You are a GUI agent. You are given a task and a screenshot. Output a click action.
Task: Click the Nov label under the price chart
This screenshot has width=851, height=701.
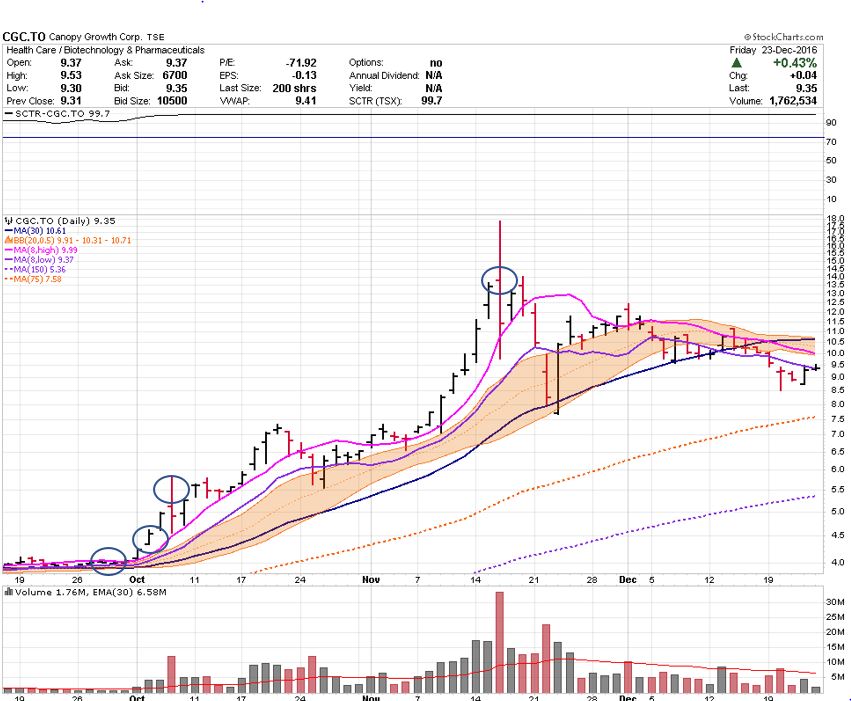[x=371, y=579]
